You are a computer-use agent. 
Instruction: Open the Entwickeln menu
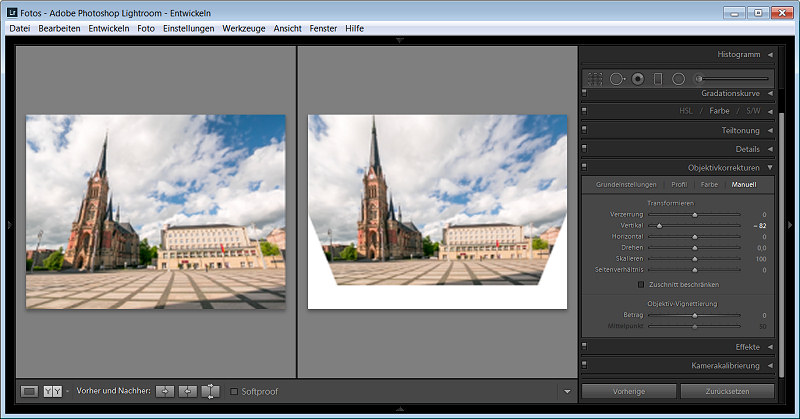point(108,28)
